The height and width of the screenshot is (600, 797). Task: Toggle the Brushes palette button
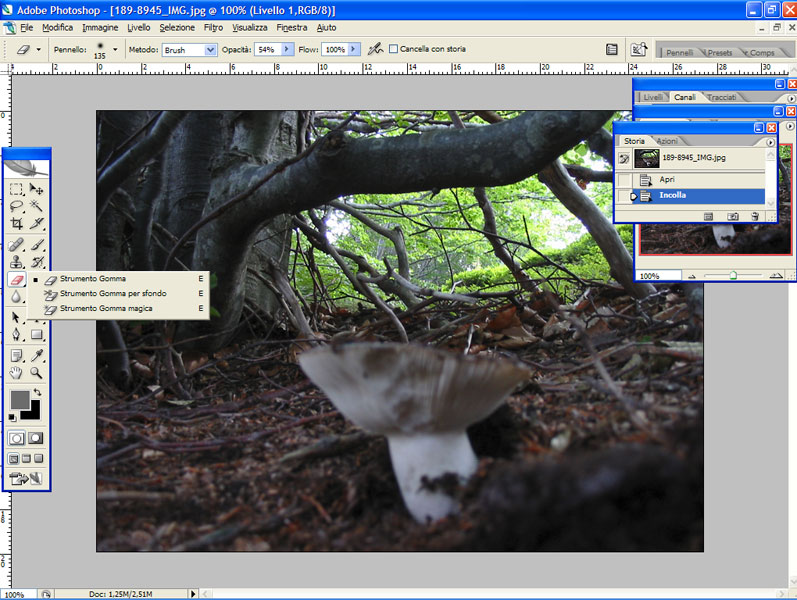click(x=611, y=49)
